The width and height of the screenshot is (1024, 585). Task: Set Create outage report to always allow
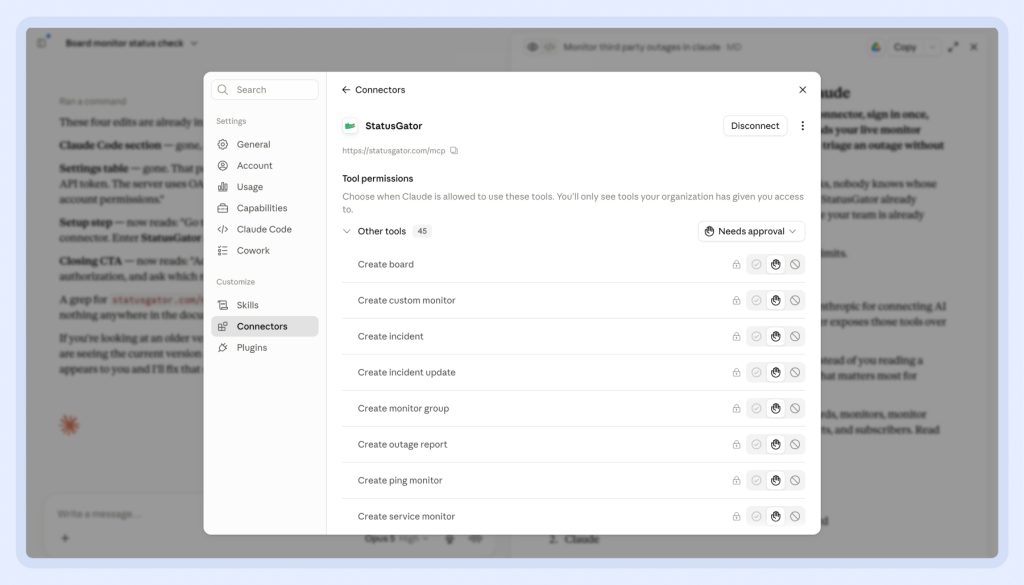756,444
